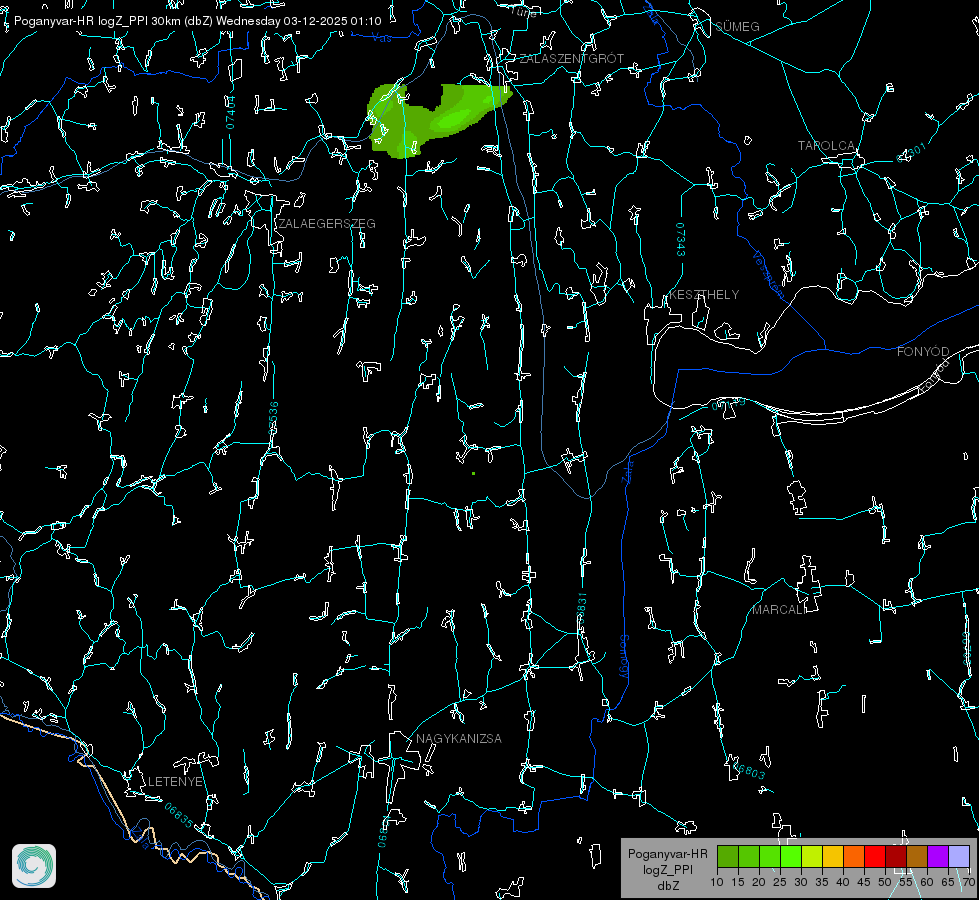Select the KESZTHELY city label
The image size is (979, 900).
pos(704,294)
